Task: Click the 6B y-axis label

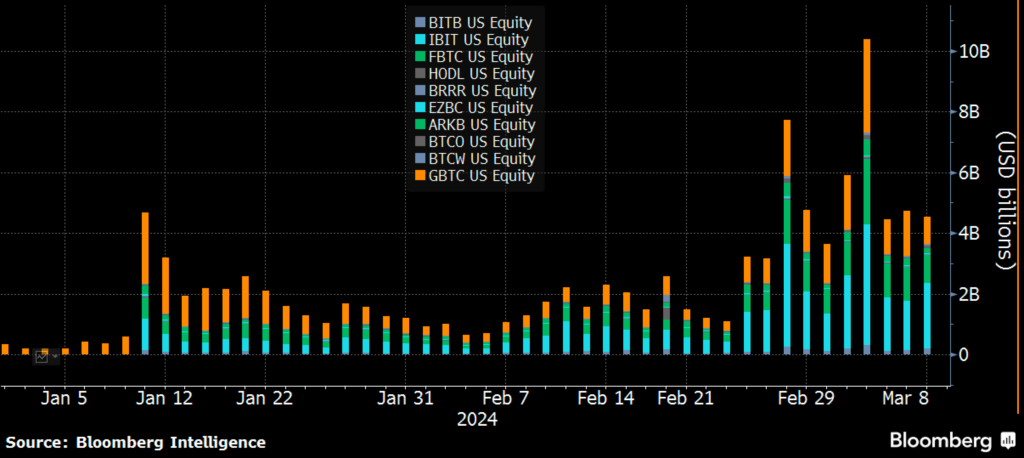Action: pyautogui.click(x=968, y=173)
